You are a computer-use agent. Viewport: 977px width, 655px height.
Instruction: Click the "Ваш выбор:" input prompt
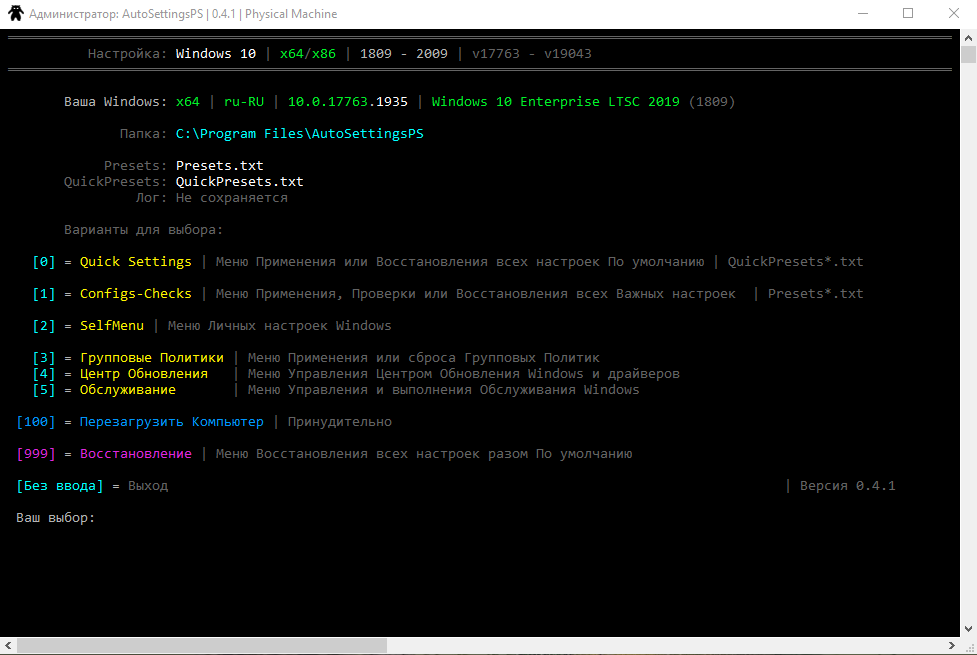click(x=55, y=518)
